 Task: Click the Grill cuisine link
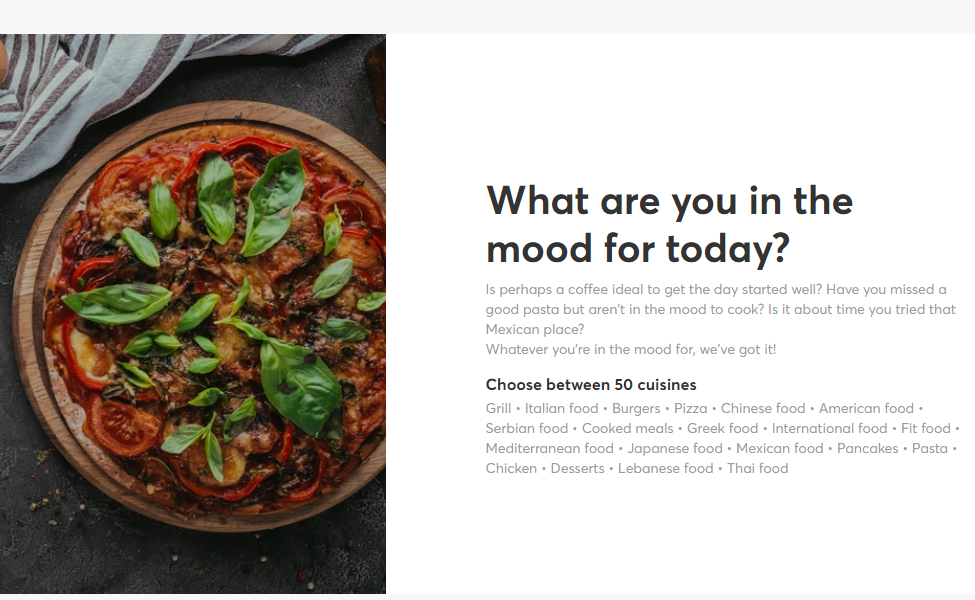coord(498,408)
